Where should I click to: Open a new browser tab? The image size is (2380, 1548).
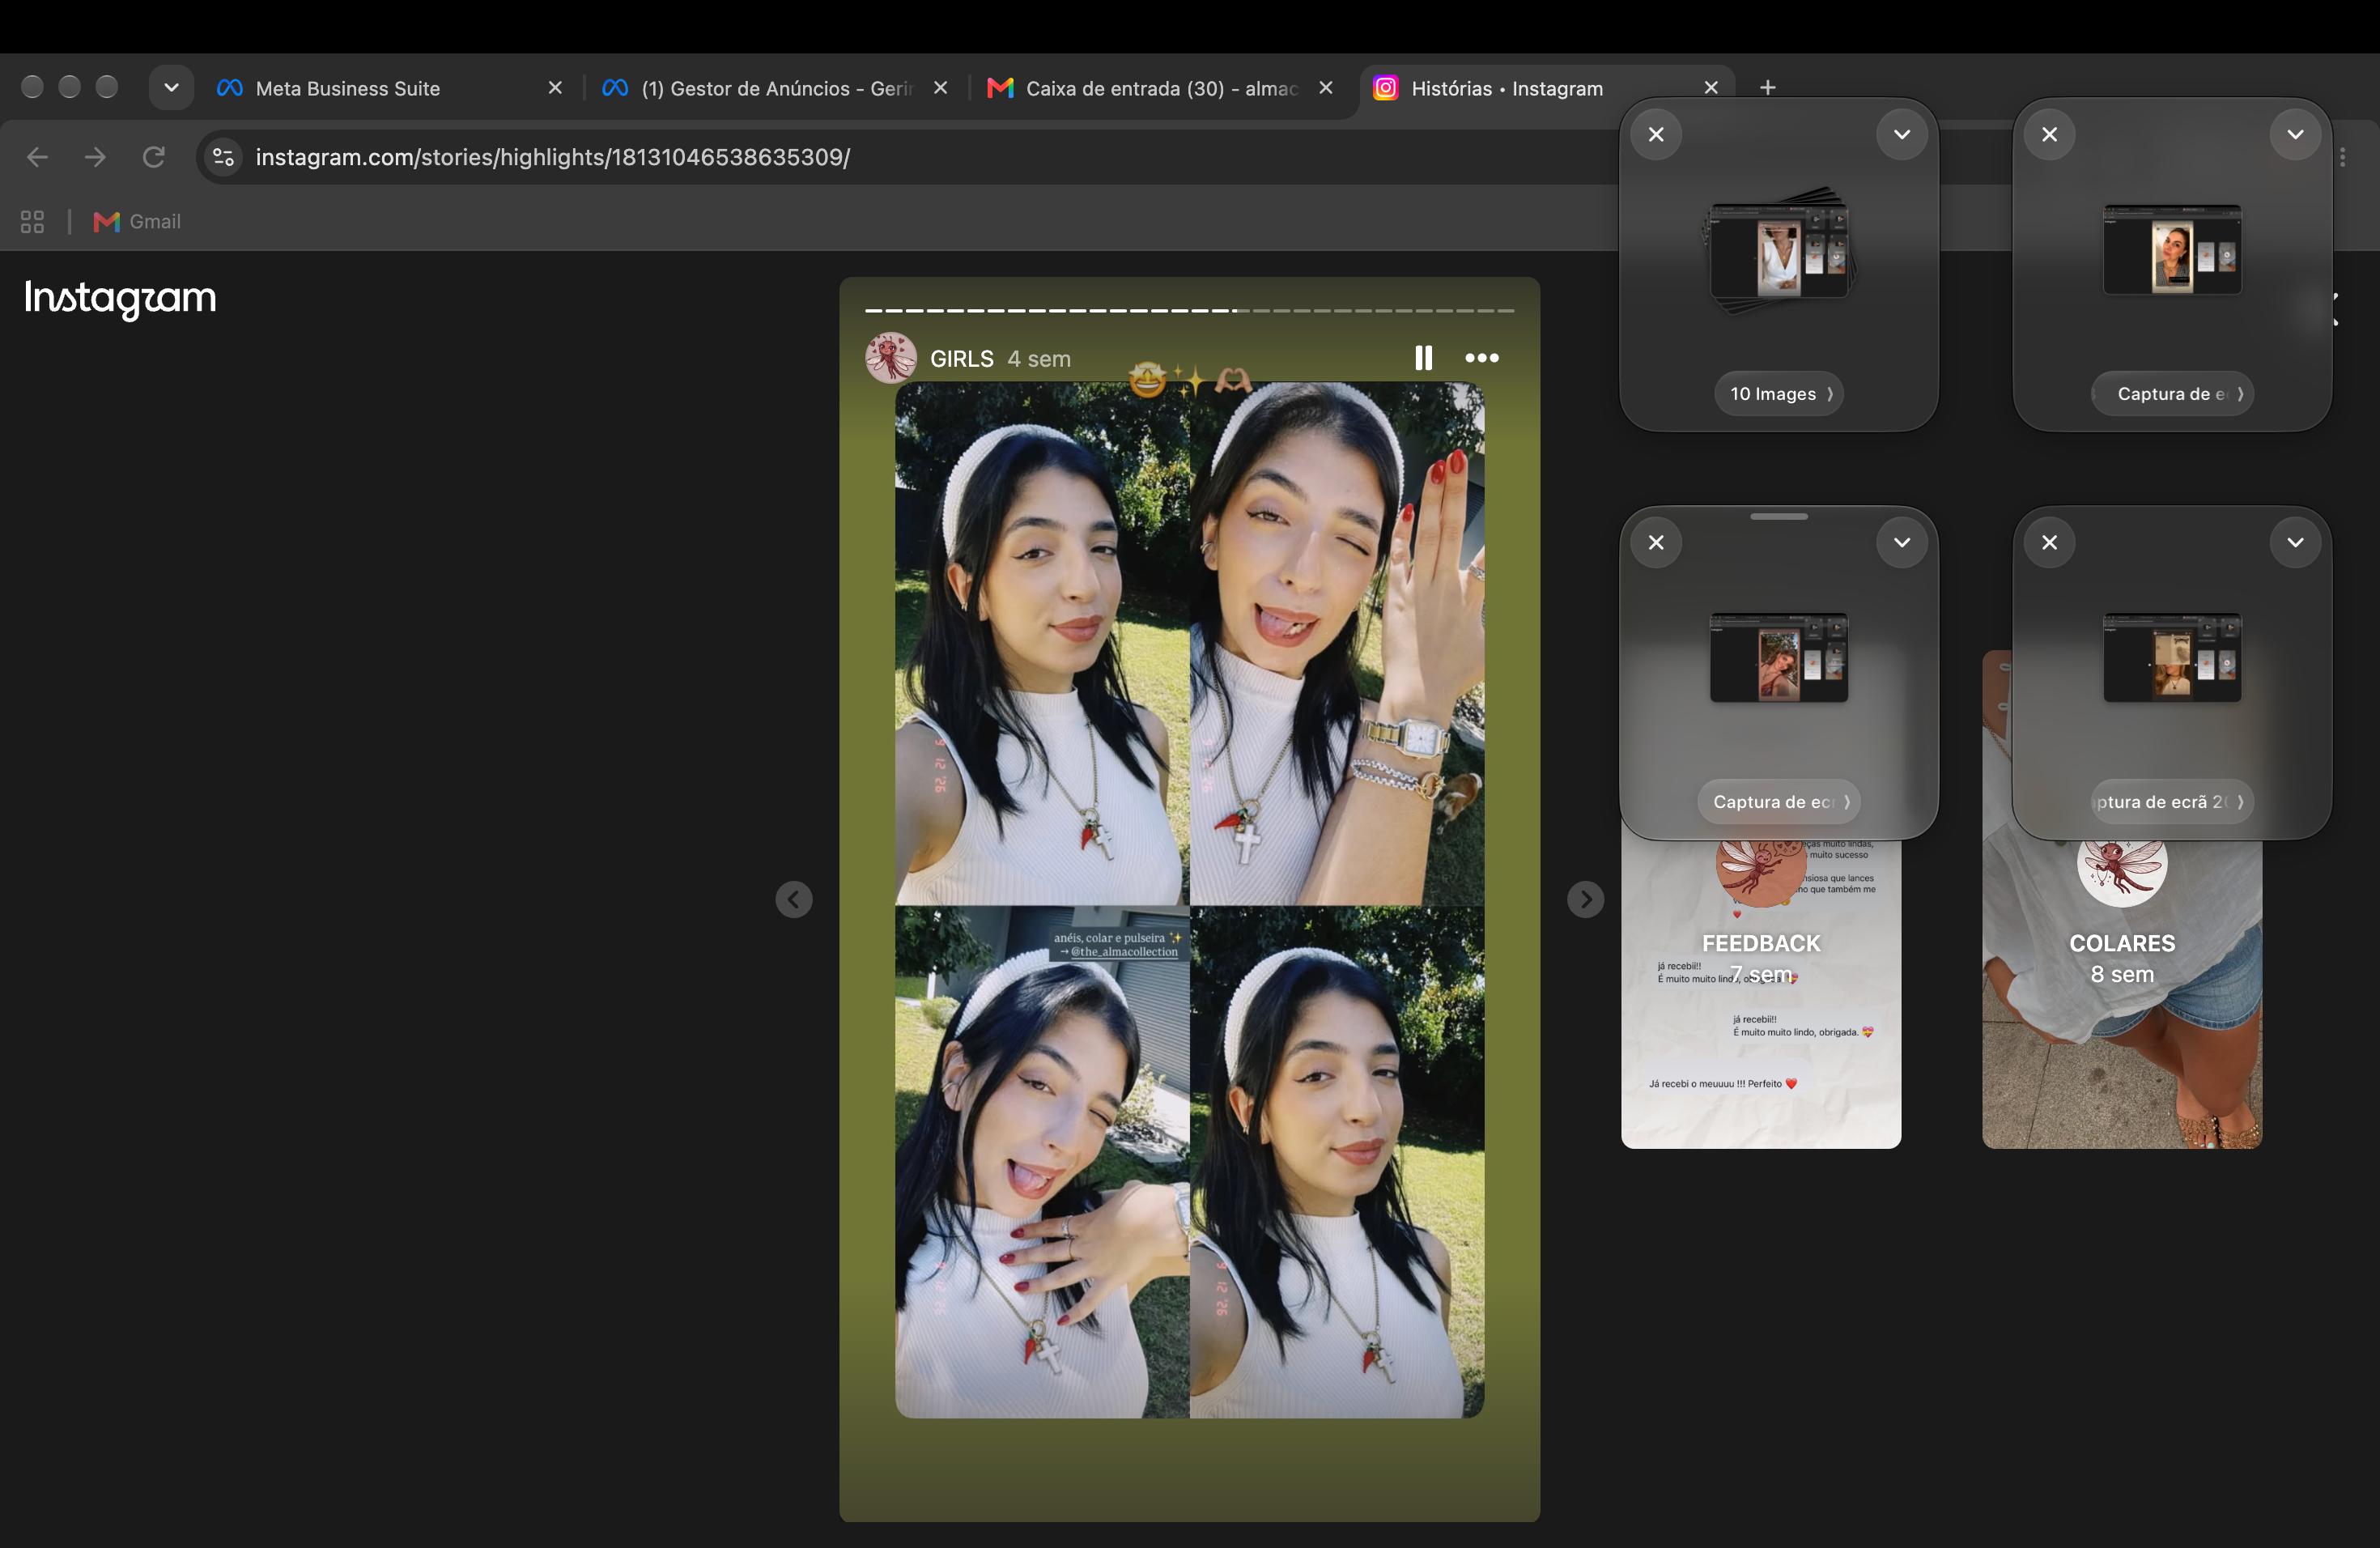pos(1767,87)
